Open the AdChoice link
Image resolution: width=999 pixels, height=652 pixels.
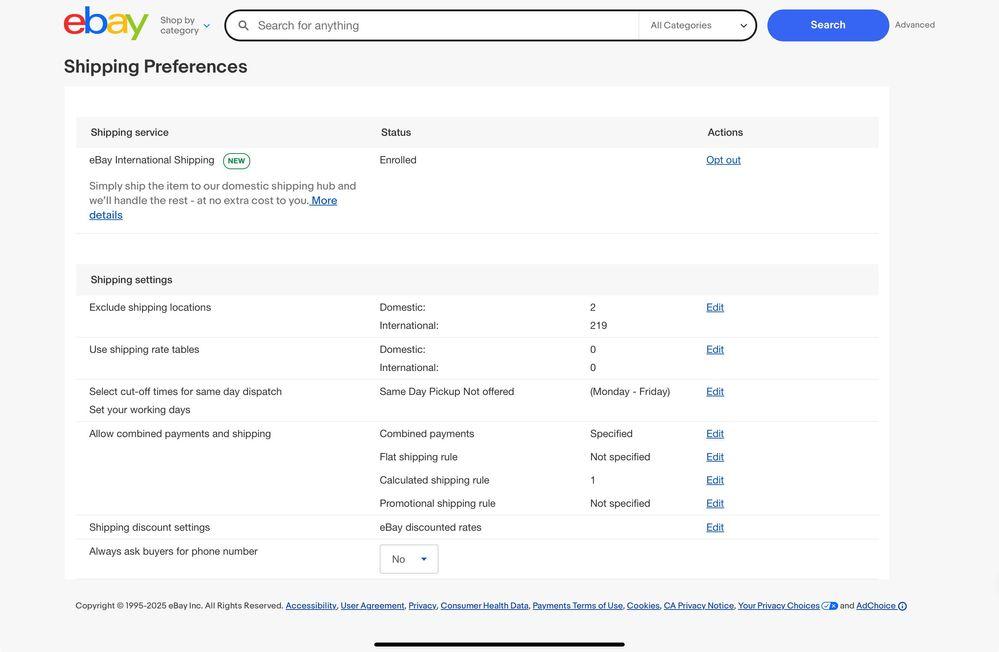[x=876, y=605]
